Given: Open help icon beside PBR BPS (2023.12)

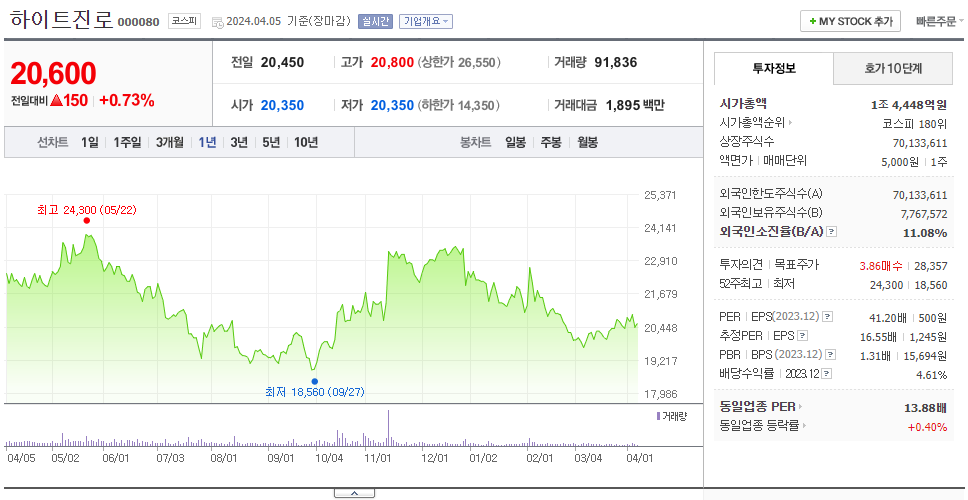Looking at the screenshot, I should click(x=831, y=355).
